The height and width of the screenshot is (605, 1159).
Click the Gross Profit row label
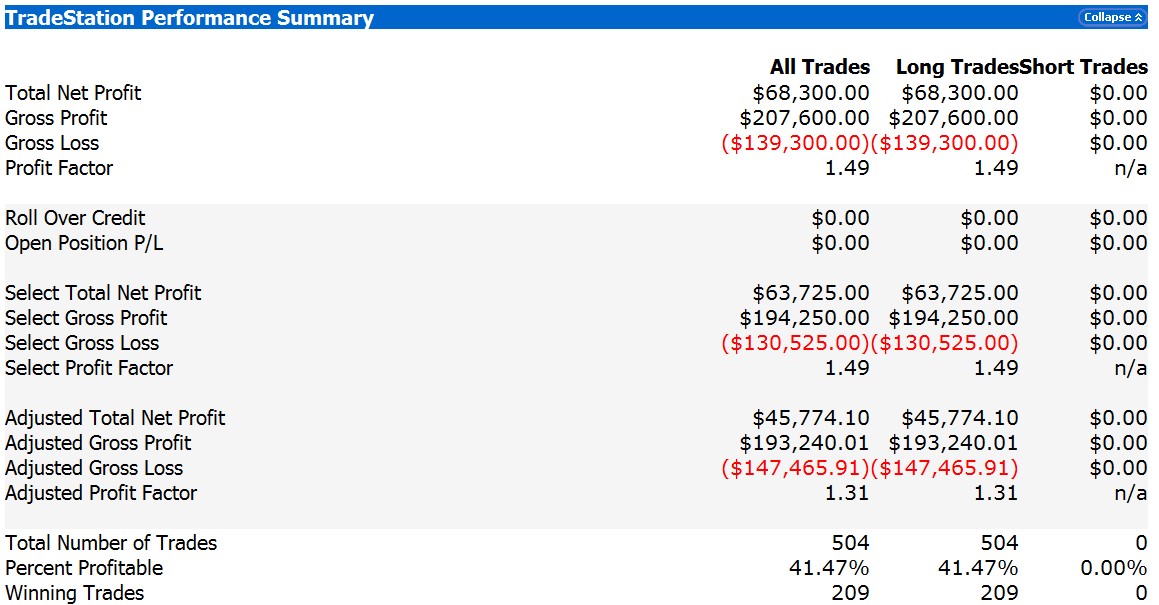[56, 118]
